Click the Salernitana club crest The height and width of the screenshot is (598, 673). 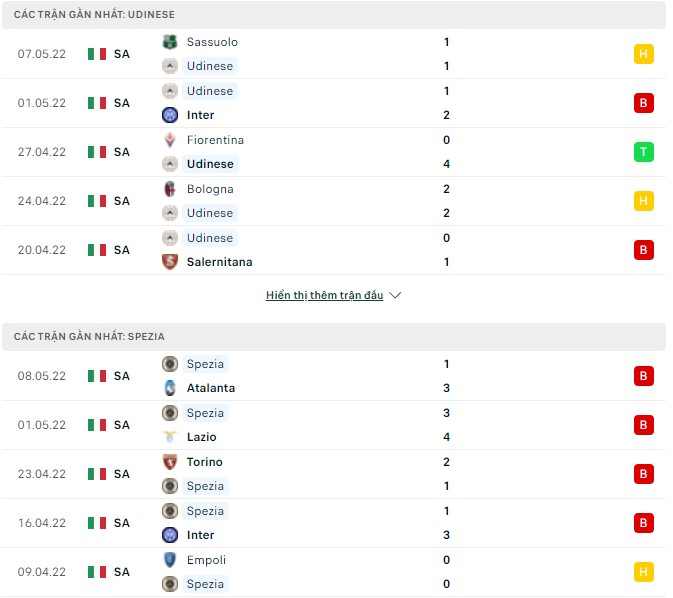point(170,262)
